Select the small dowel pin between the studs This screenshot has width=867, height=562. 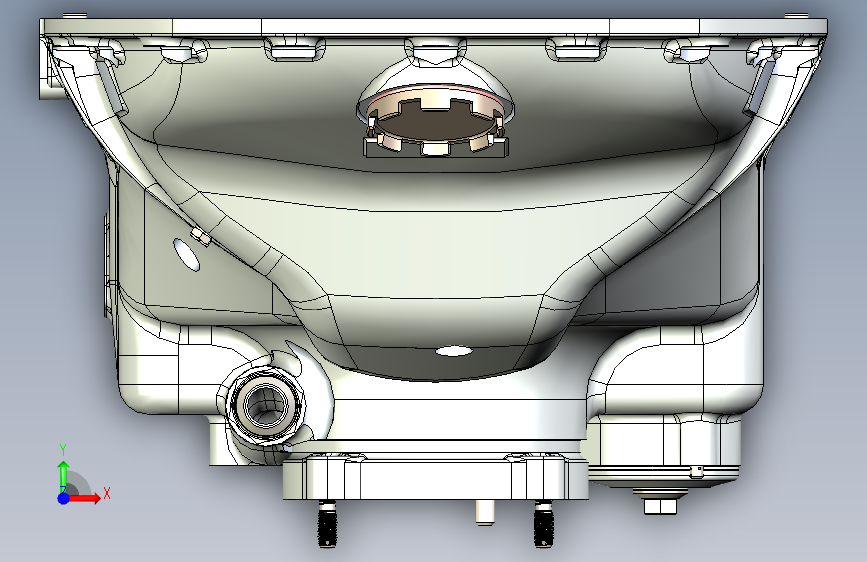485,512
